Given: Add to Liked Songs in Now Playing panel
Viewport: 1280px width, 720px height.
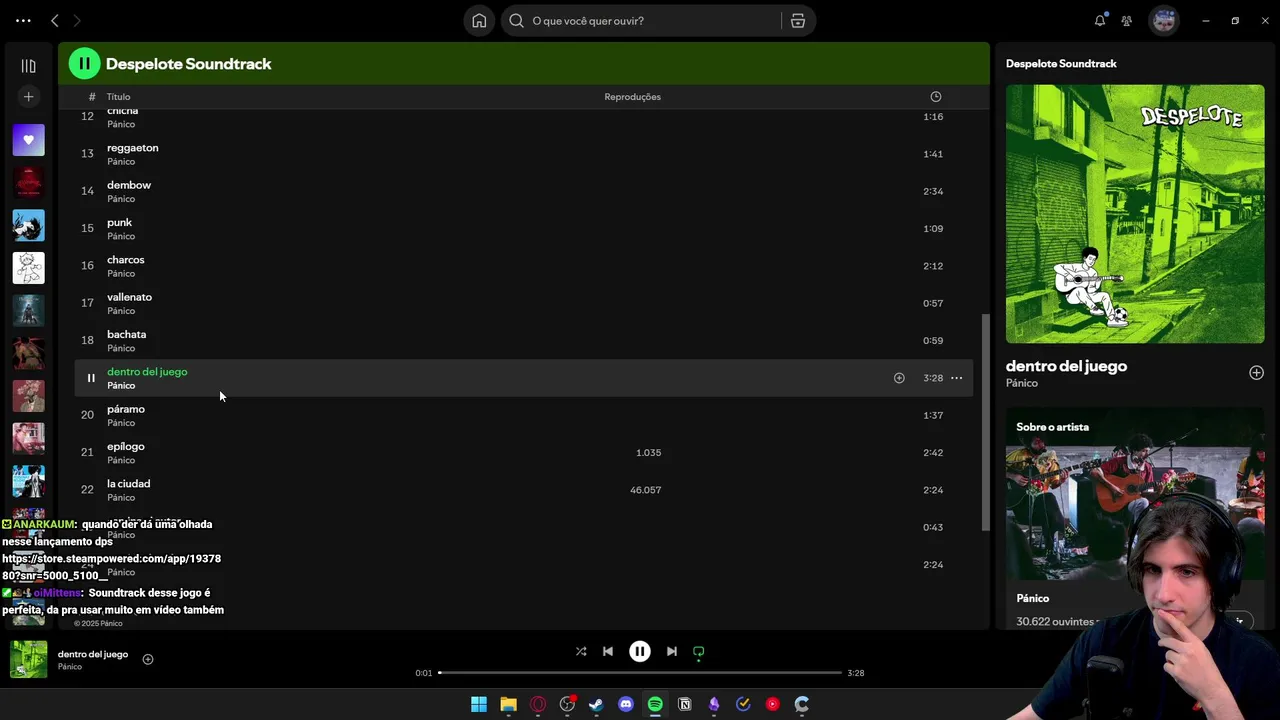Looking at the screenshot, I should coord(1256,373).
